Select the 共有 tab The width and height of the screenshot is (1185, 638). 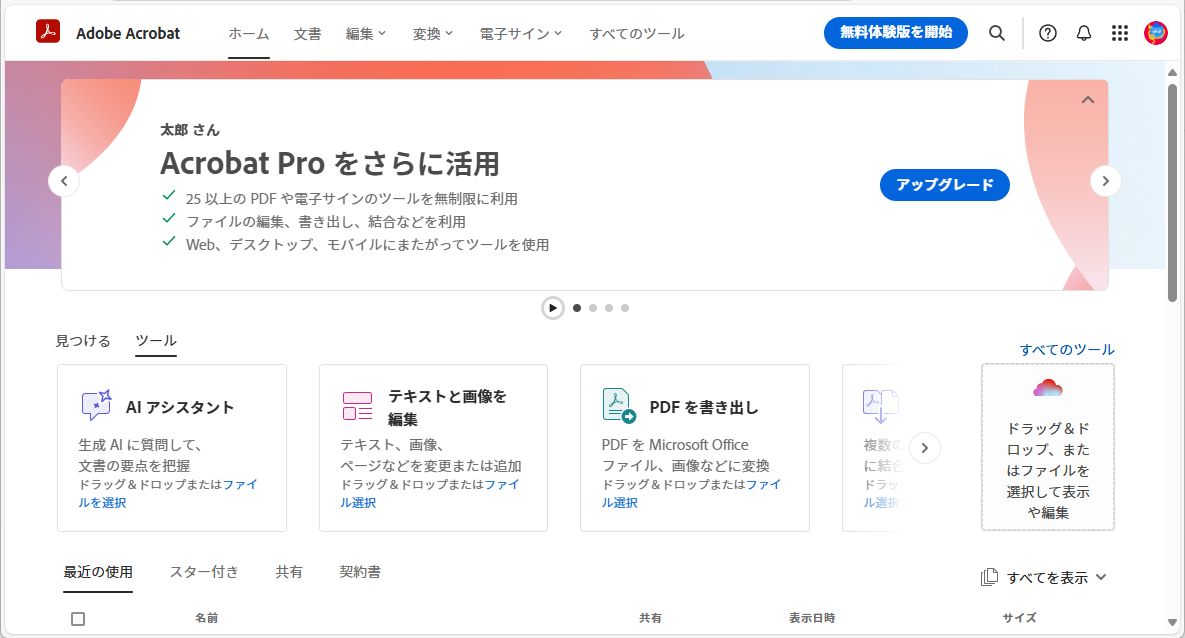(289, 572)
